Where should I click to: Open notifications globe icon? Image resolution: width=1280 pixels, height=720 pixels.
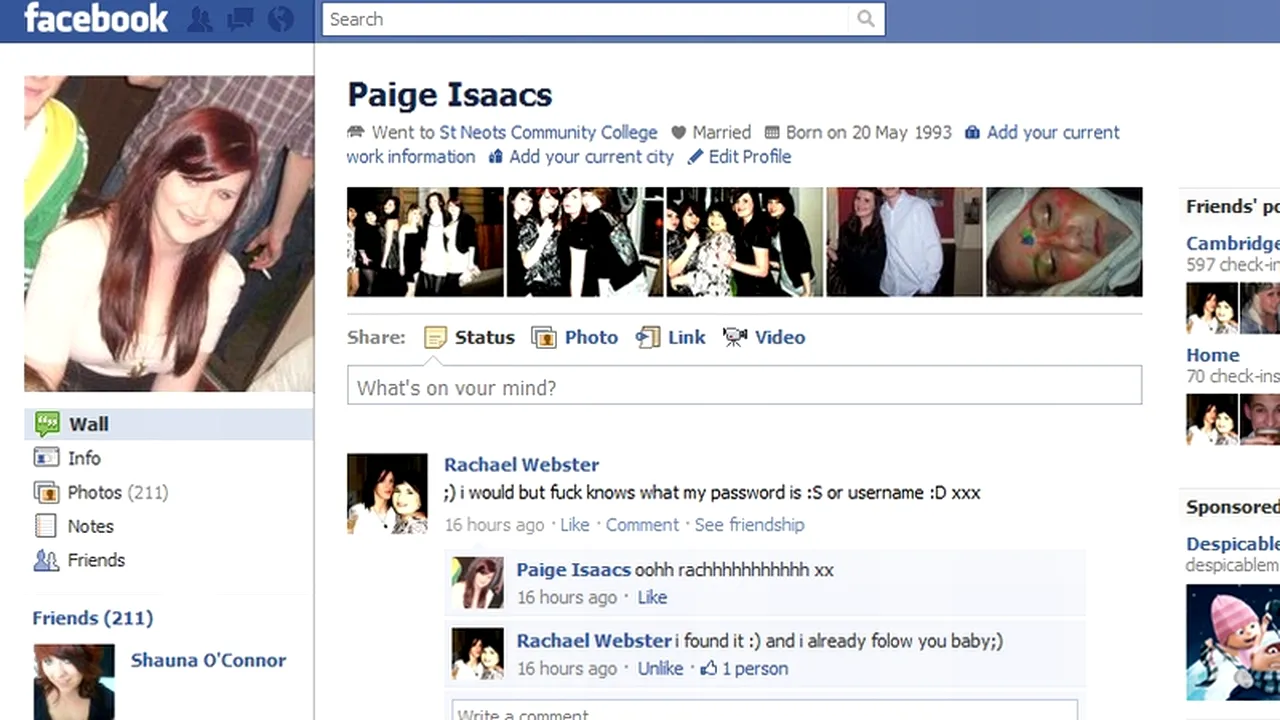click(x=281, y=19)
